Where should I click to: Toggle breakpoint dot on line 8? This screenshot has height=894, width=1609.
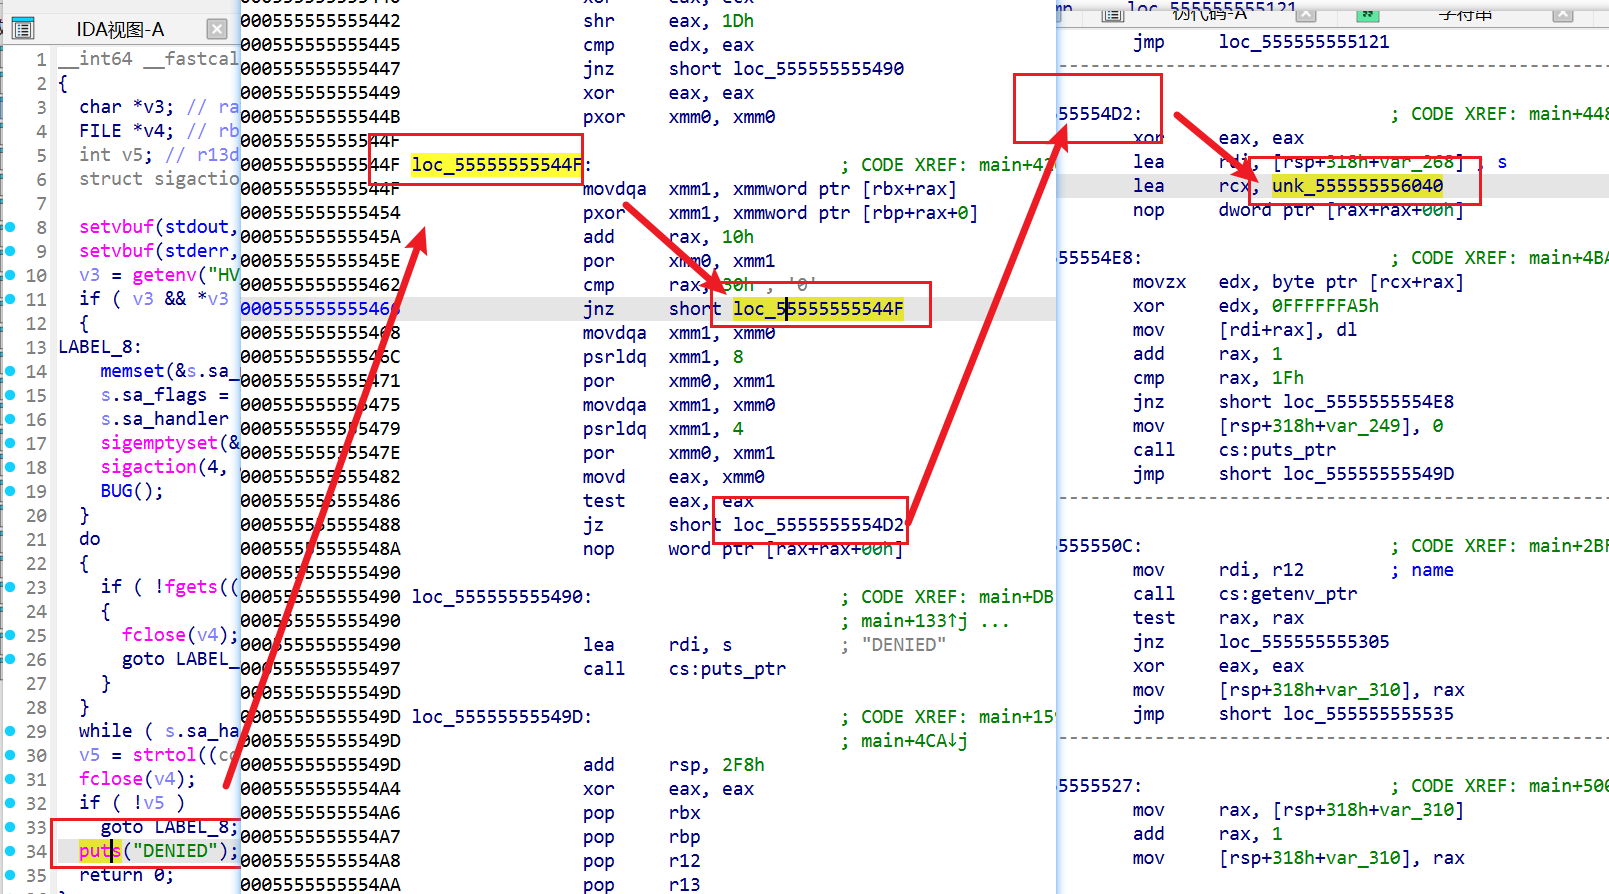11,227
